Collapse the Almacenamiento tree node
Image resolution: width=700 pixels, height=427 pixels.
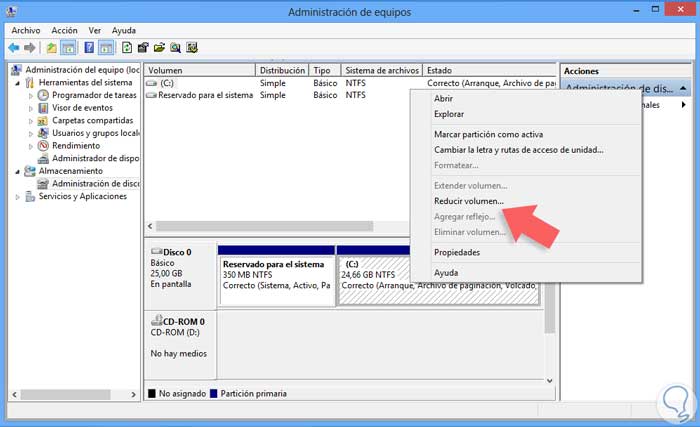(17, 172)
